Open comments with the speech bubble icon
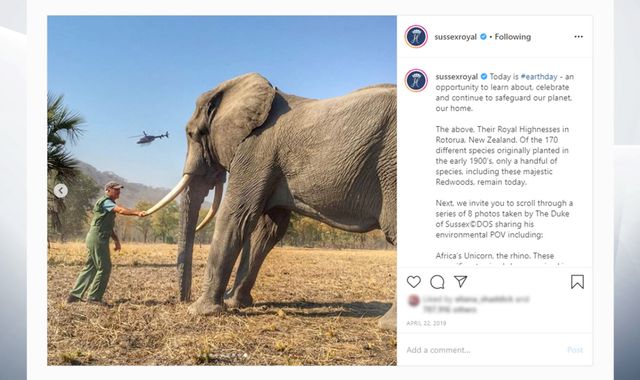The image size is (640, 380). 437,282
